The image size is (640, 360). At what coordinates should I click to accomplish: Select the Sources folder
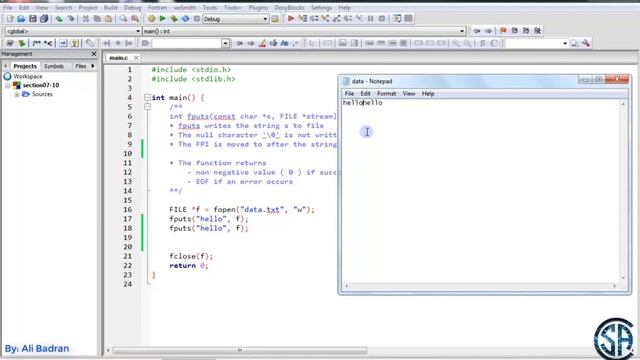pyautogui.click(x=42, y=94)
